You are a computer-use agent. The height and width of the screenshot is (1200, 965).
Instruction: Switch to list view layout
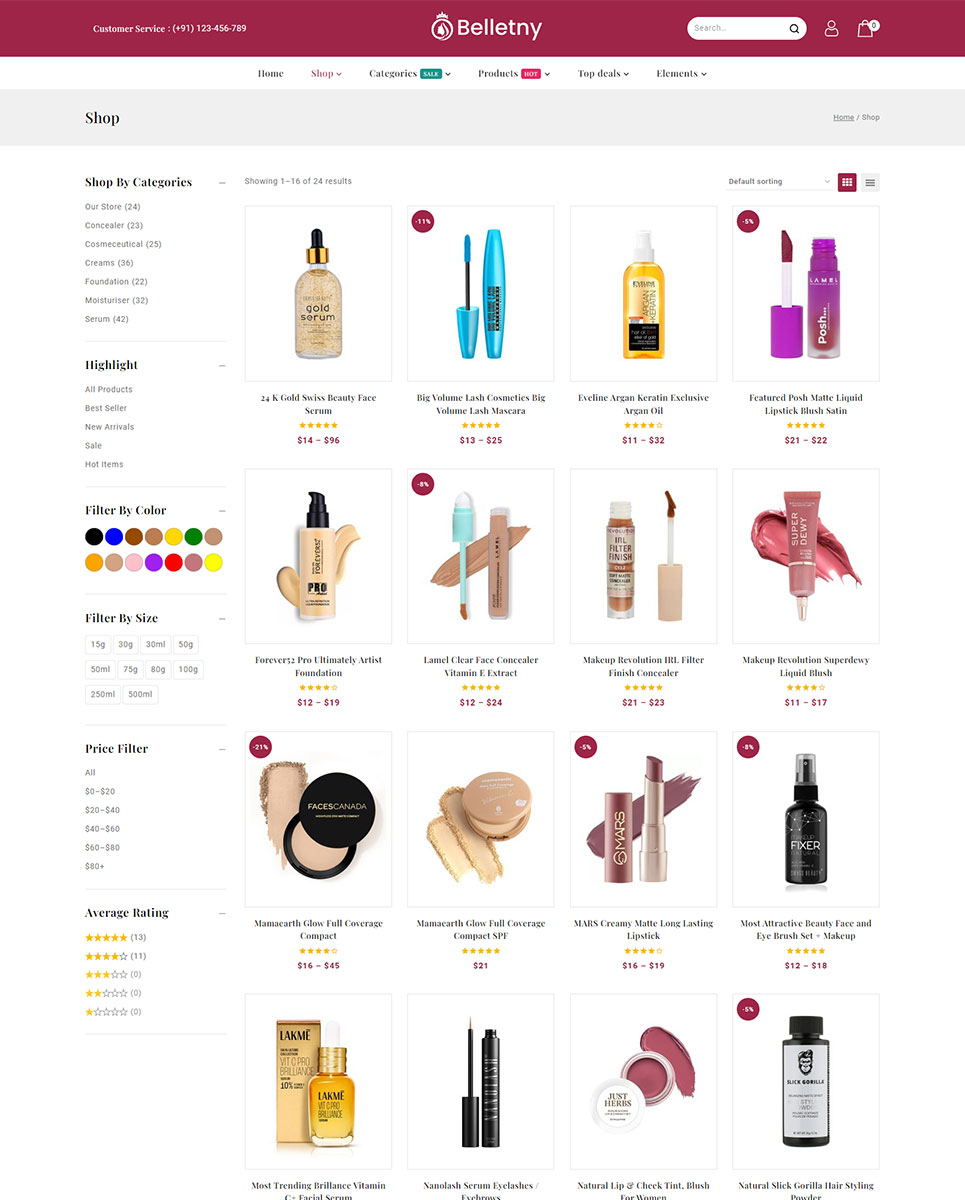tap(870, 182)
